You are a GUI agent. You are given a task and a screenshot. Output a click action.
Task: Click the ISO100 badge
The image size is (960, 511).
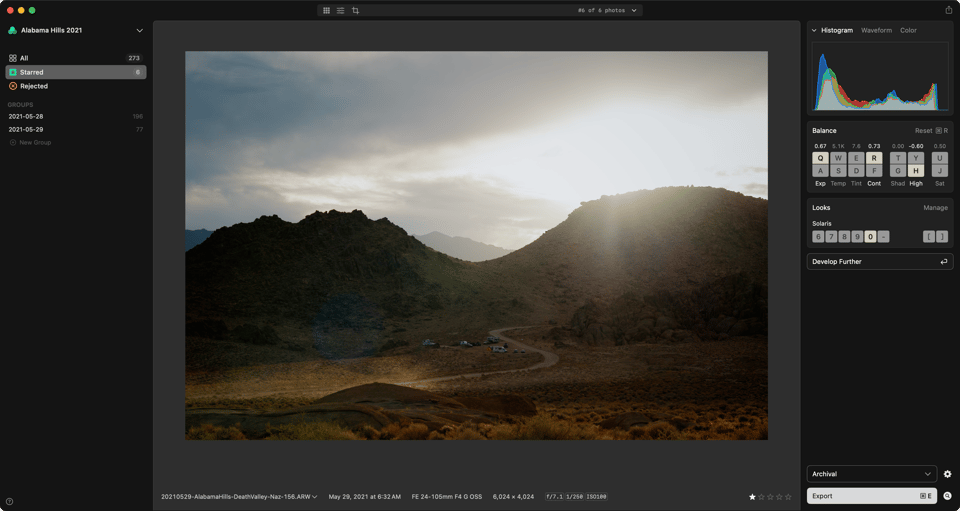click(596, 497)
